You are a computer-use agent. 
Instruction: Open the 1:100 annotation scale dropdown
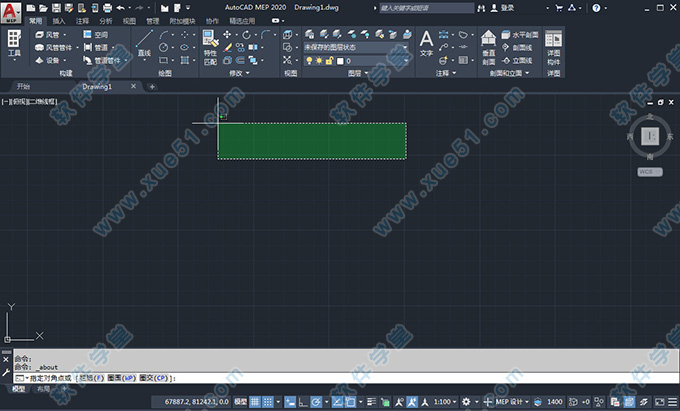[445, 402]
